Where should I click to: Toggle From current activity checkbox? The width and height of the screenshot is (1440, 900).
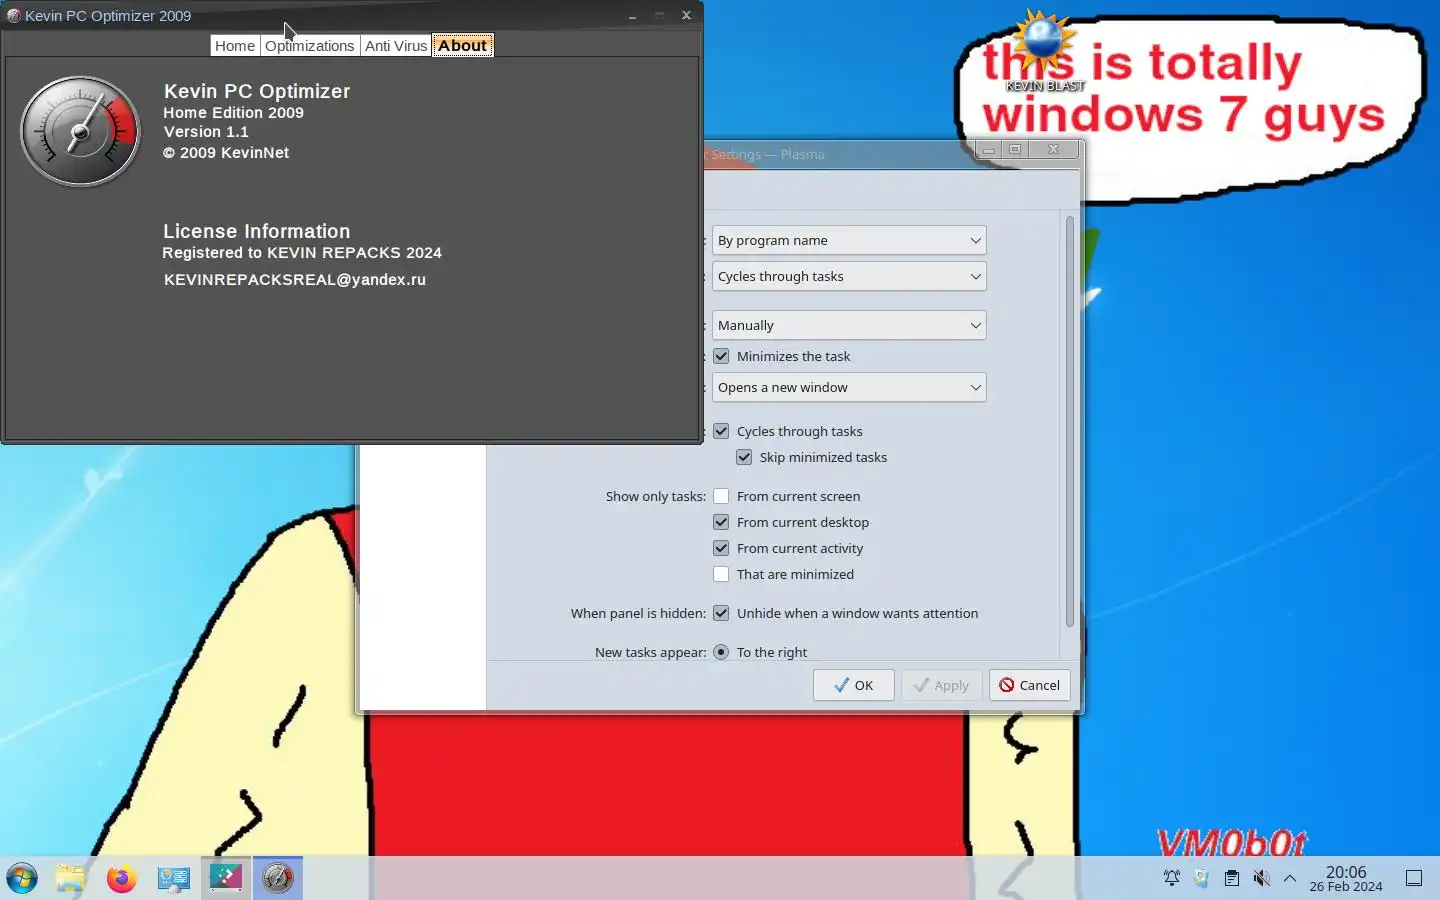pos(721,548)
